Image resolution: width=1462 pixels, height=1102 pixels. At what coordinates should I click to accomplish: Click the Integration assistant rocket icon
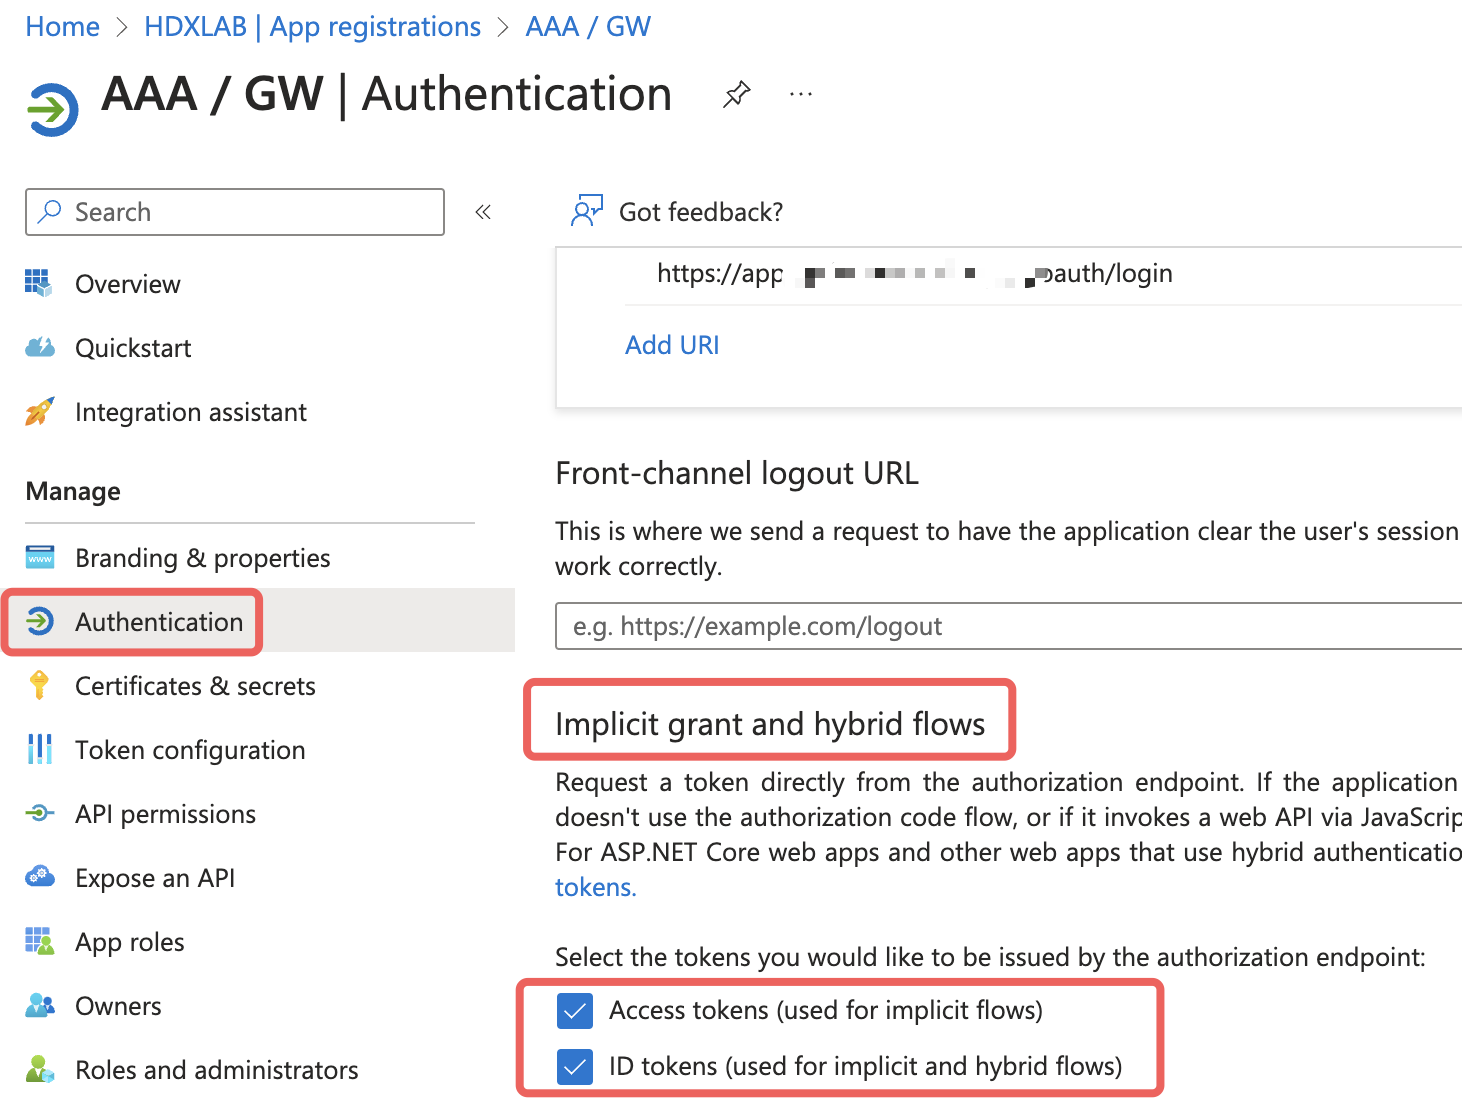(40, 411)
